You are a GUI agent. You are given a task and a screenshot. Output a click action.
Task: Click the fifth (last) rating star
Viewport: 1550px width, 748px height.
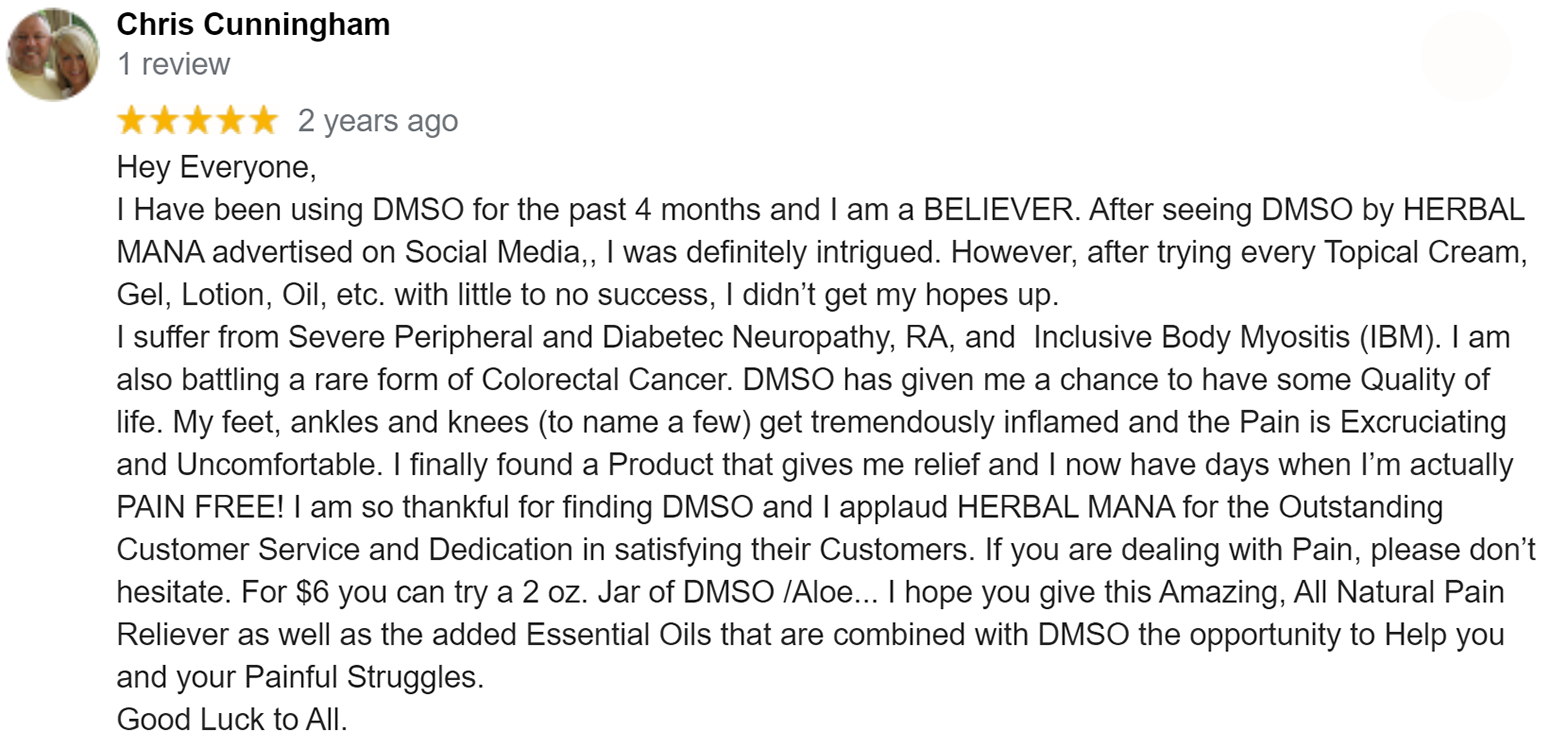pos(263,121)
